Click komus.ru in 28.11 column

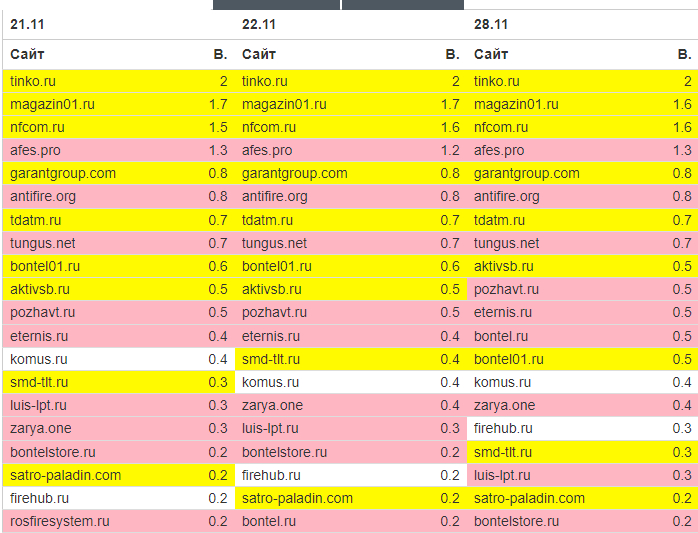(503, 382)
